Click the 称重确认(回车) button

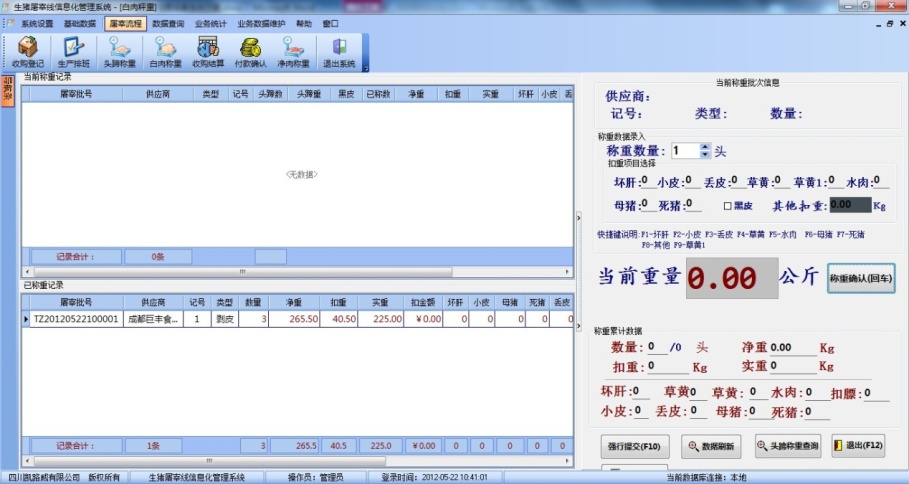point(860,278)
